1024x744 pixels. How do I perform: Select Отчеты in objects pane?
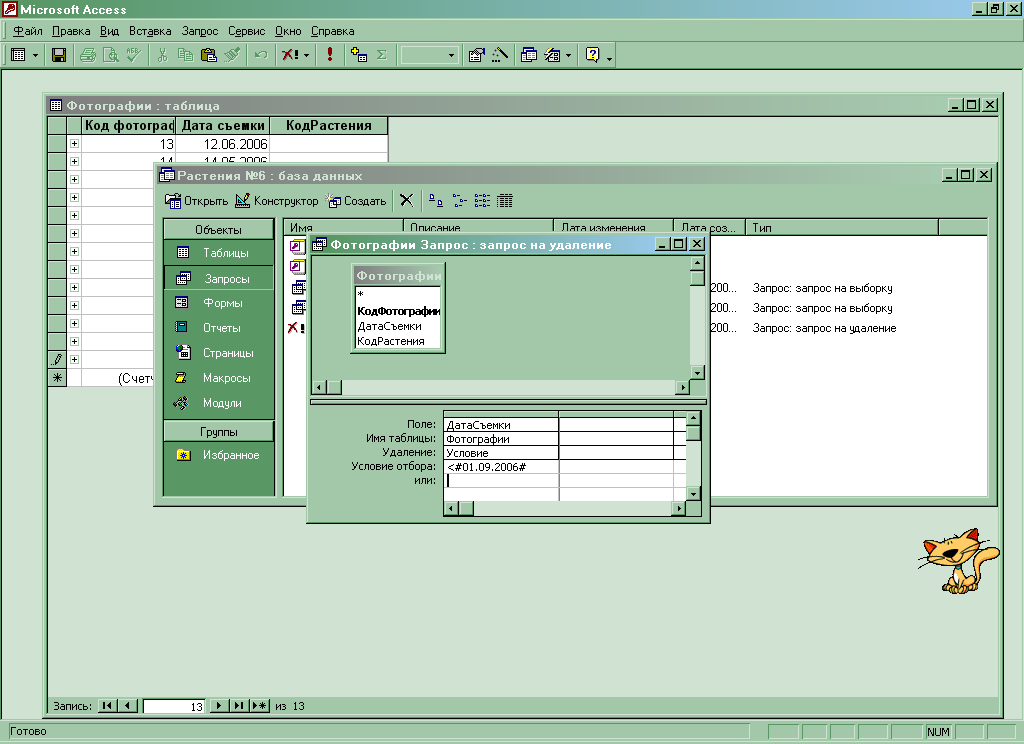[219, 328]
